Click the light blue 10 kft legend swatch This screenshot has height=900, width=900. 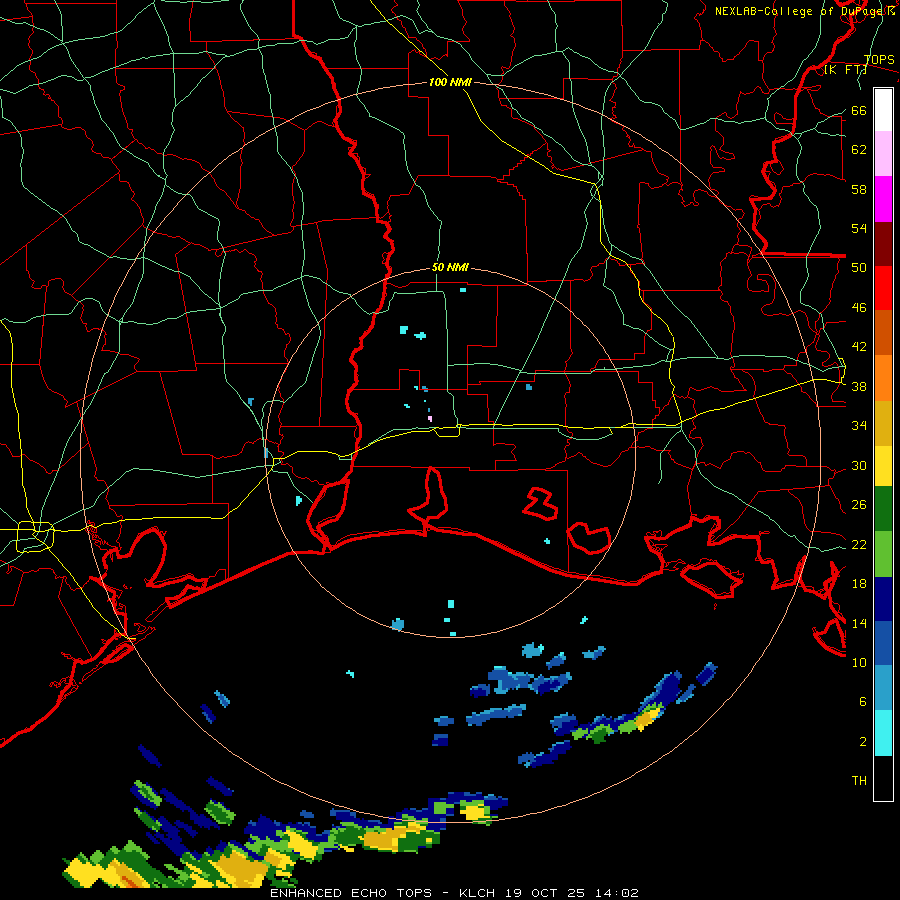[883, 688]
